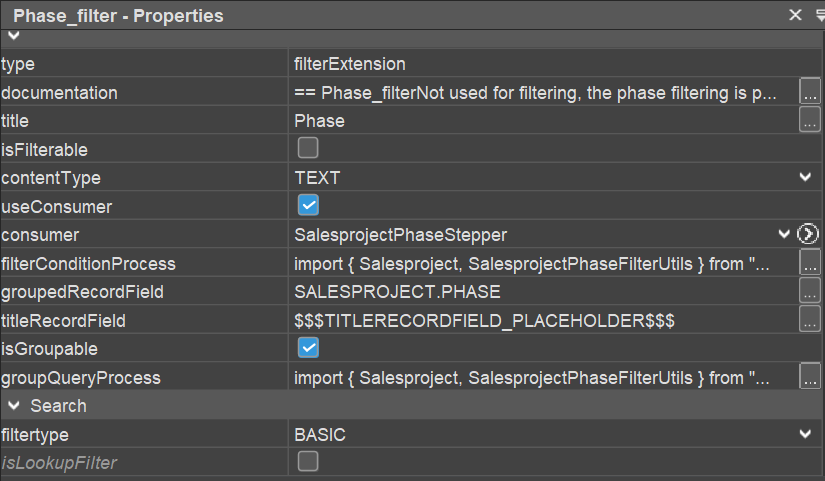825x481 pixels.
Task: Select the groupedRecordField value SALESPROJECT.PHASE
Action: (x=540, y=292)
